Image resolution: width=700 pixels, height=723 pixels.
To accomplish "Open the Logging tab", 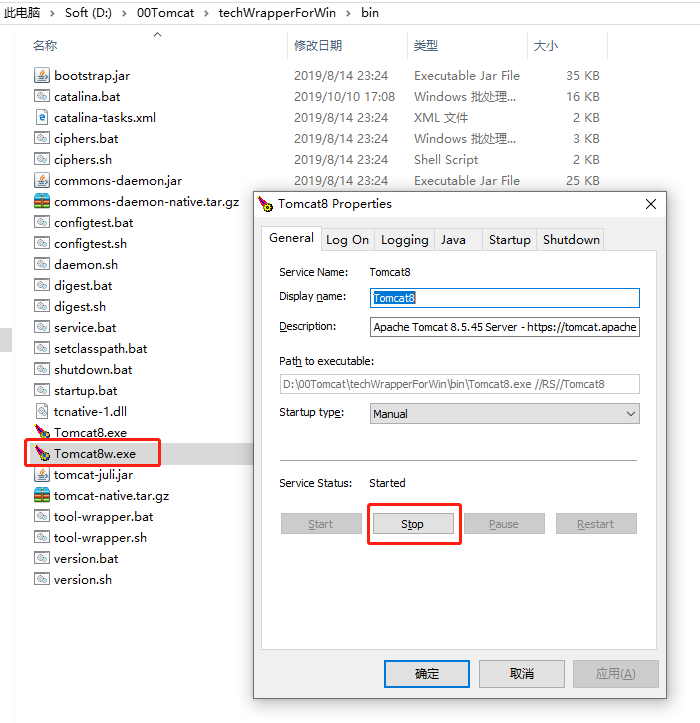I will click(404, 240).
